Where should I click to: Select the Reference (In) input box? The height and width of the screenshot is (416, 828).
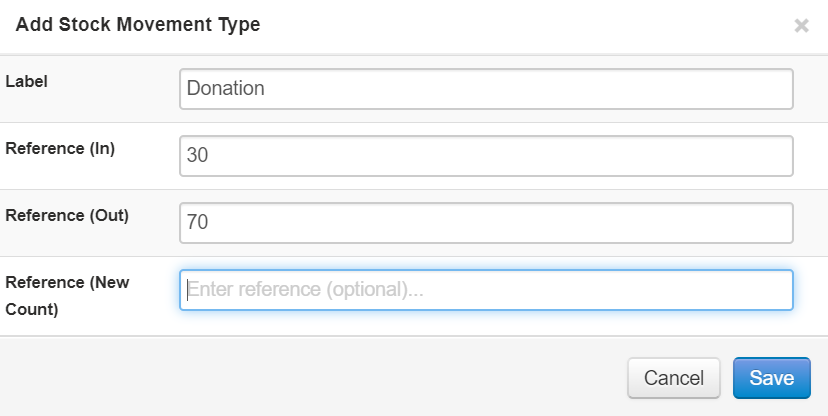point(486,156)
